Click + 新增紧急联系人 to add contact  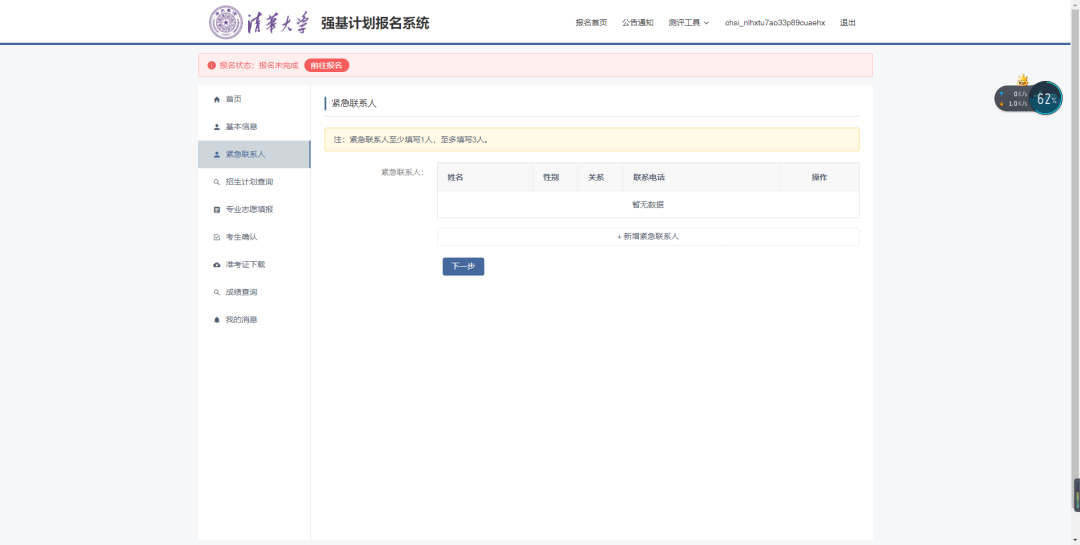[x=648, y=236]
